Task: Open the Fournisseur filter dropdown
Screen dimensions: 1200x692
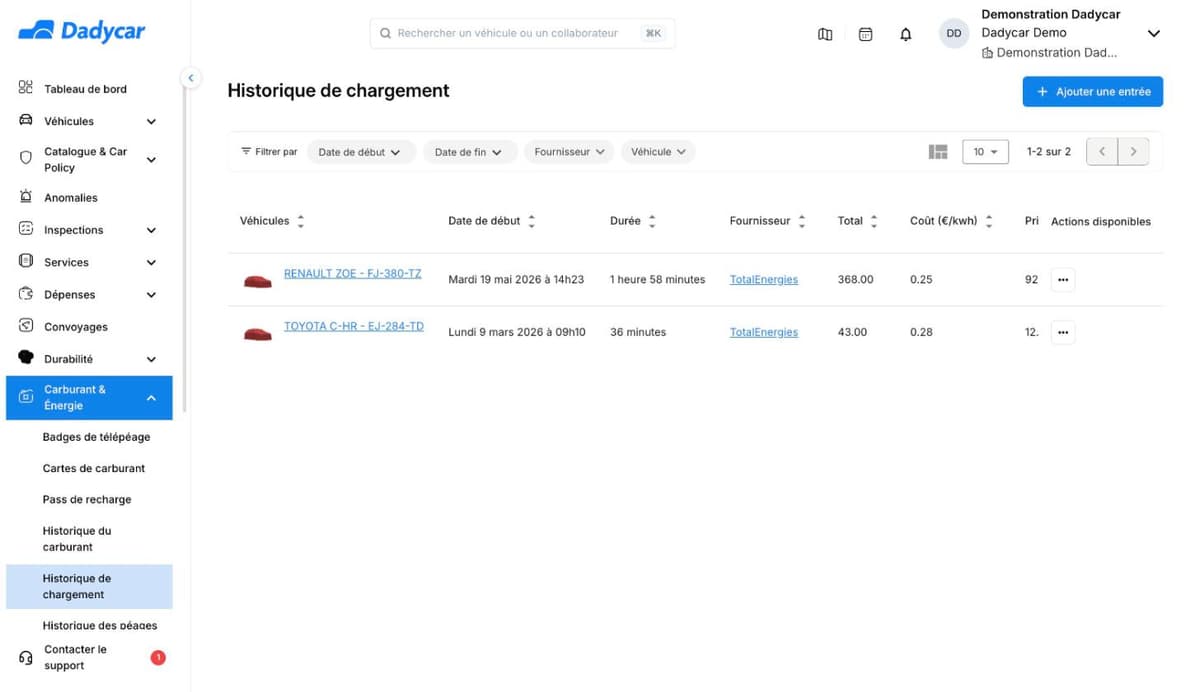Action: (x=569, y=152)
